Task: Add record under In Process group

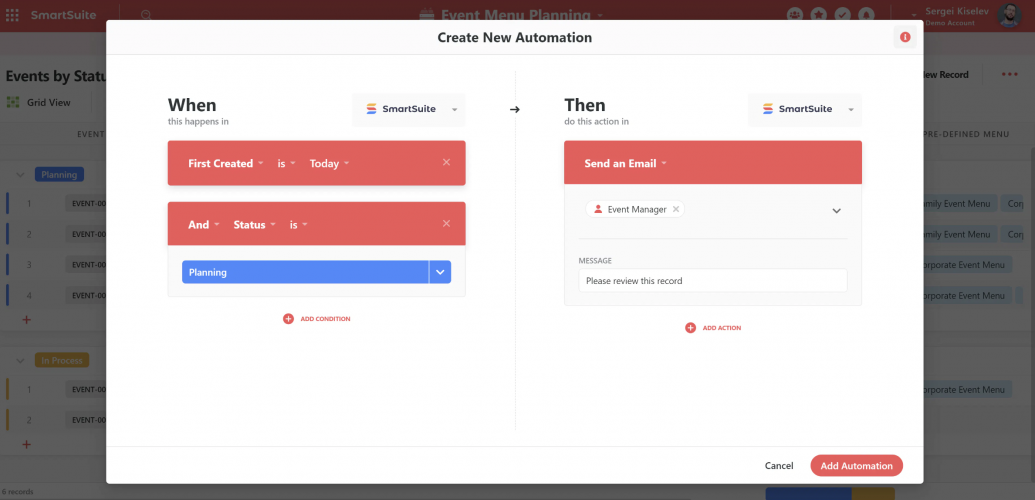Action: coord(26,445)
